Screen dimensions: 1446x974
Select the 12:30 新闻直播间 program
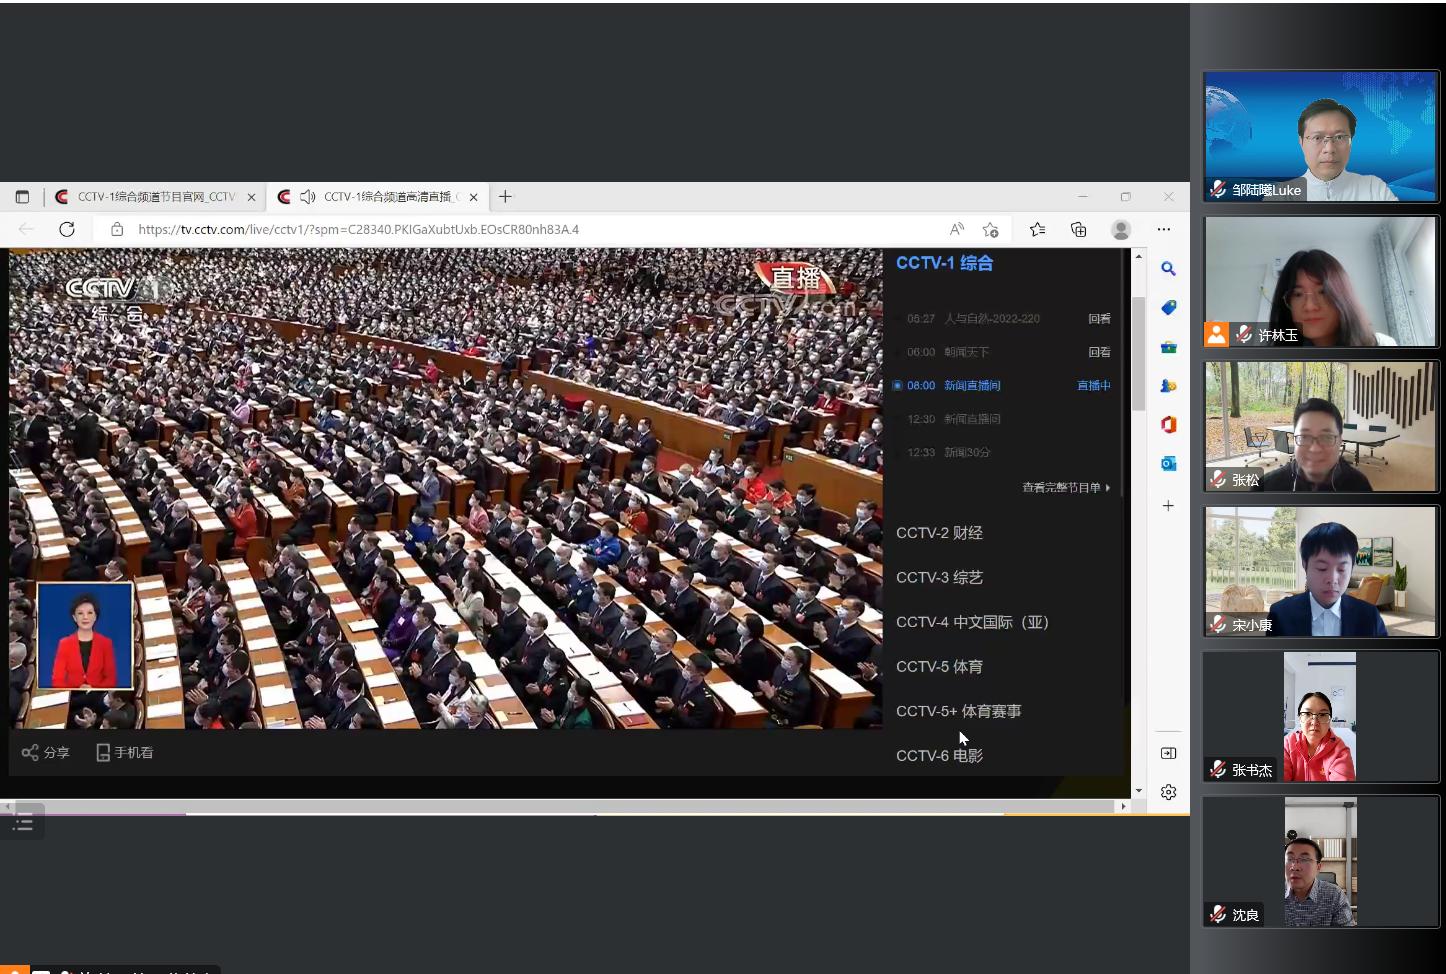[x=953, y=419]
